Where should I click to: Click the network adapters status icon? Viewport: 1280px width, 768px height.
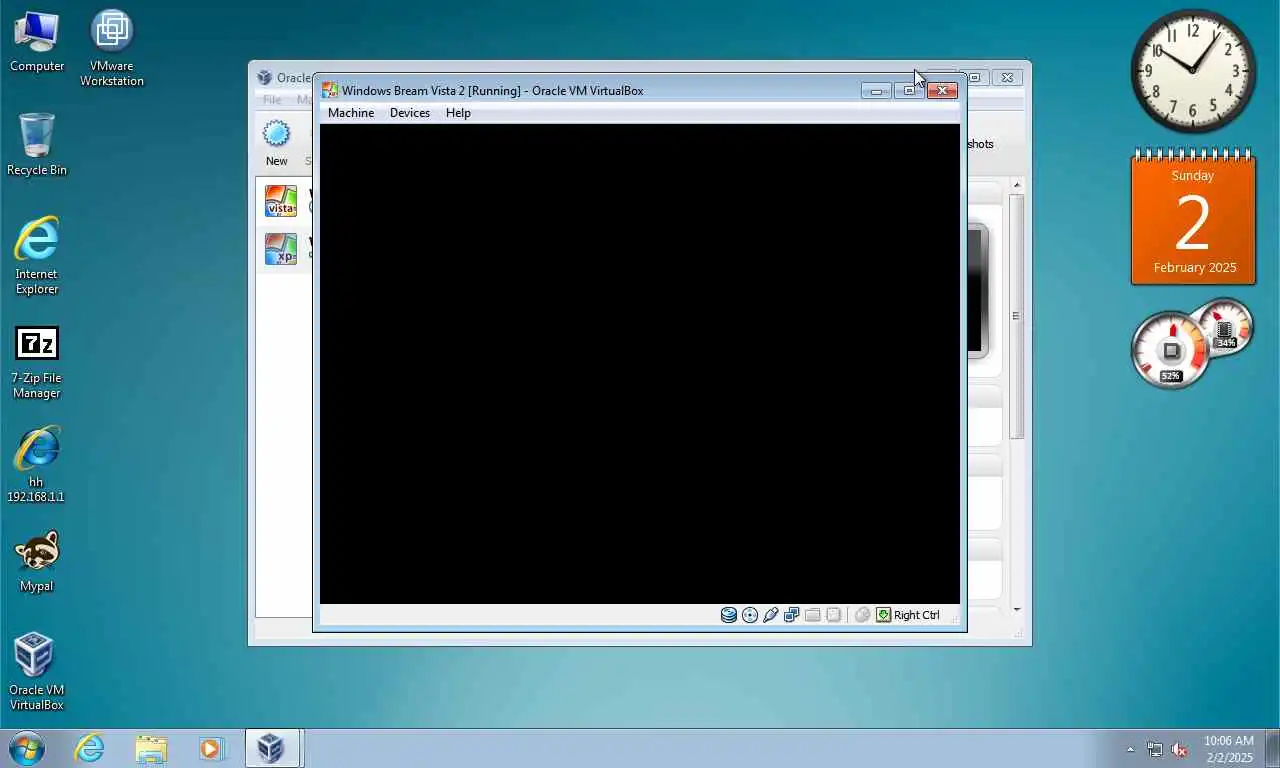pyautogui.click(x=792, y=615)
